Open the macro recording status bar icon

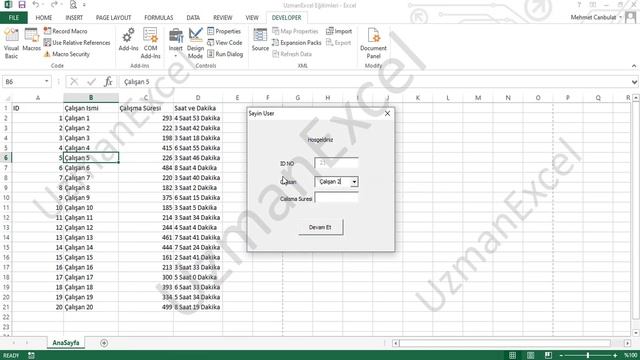pyautogui.click(x=31, y=356)
